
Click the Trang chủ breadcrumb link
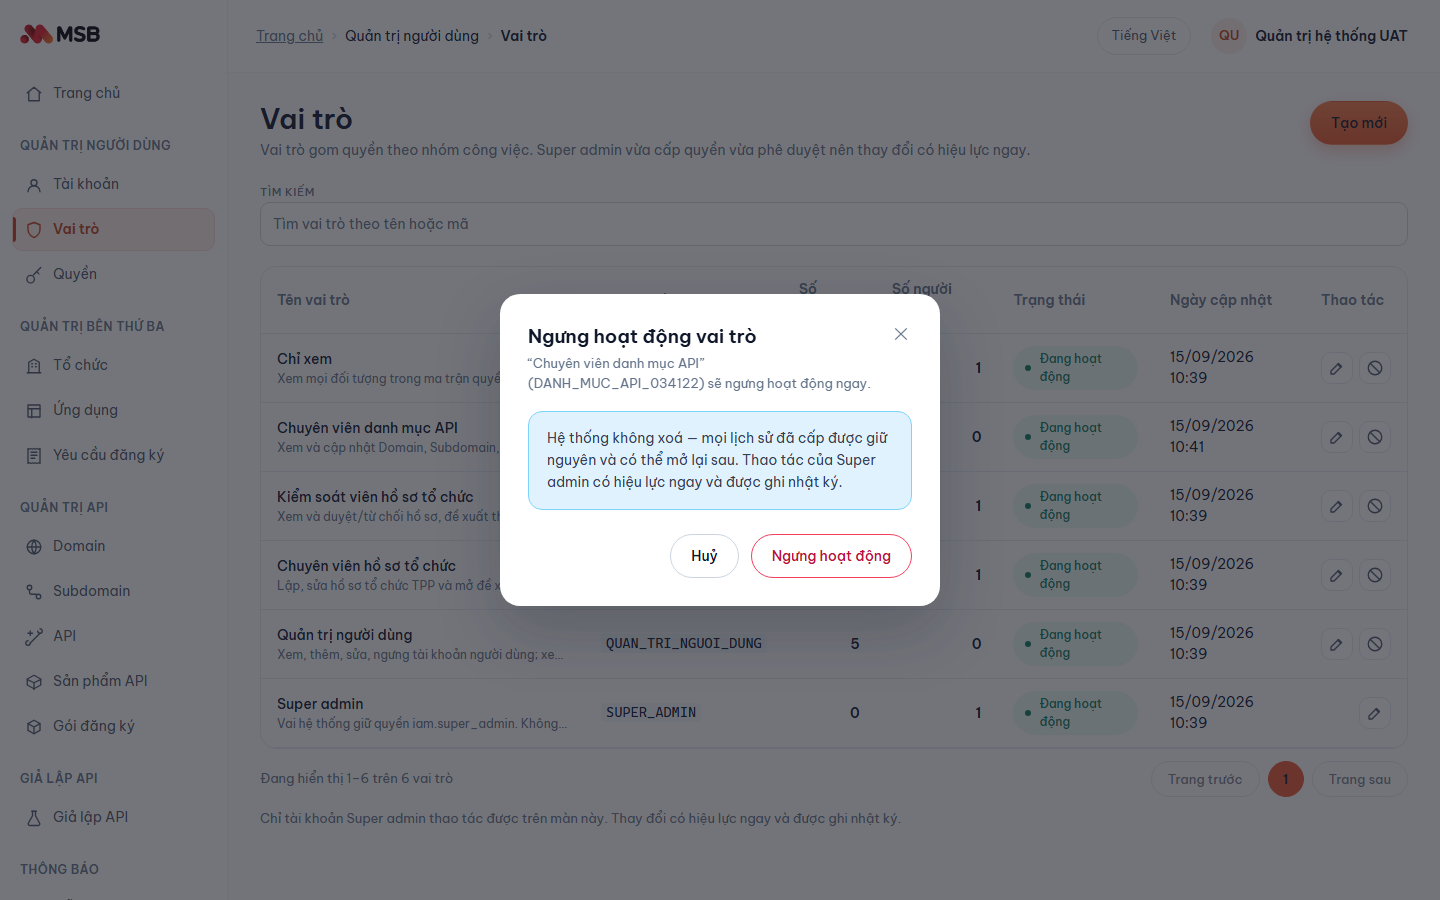pos(289,36)
